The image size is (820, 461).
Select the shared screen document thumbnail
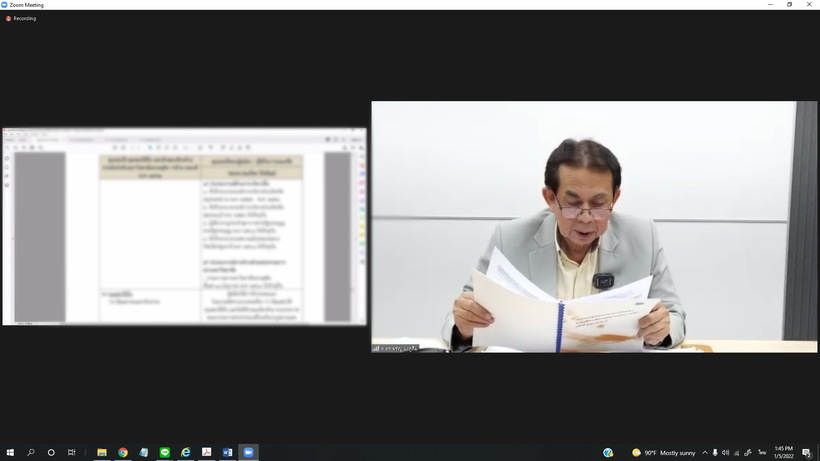184,225
